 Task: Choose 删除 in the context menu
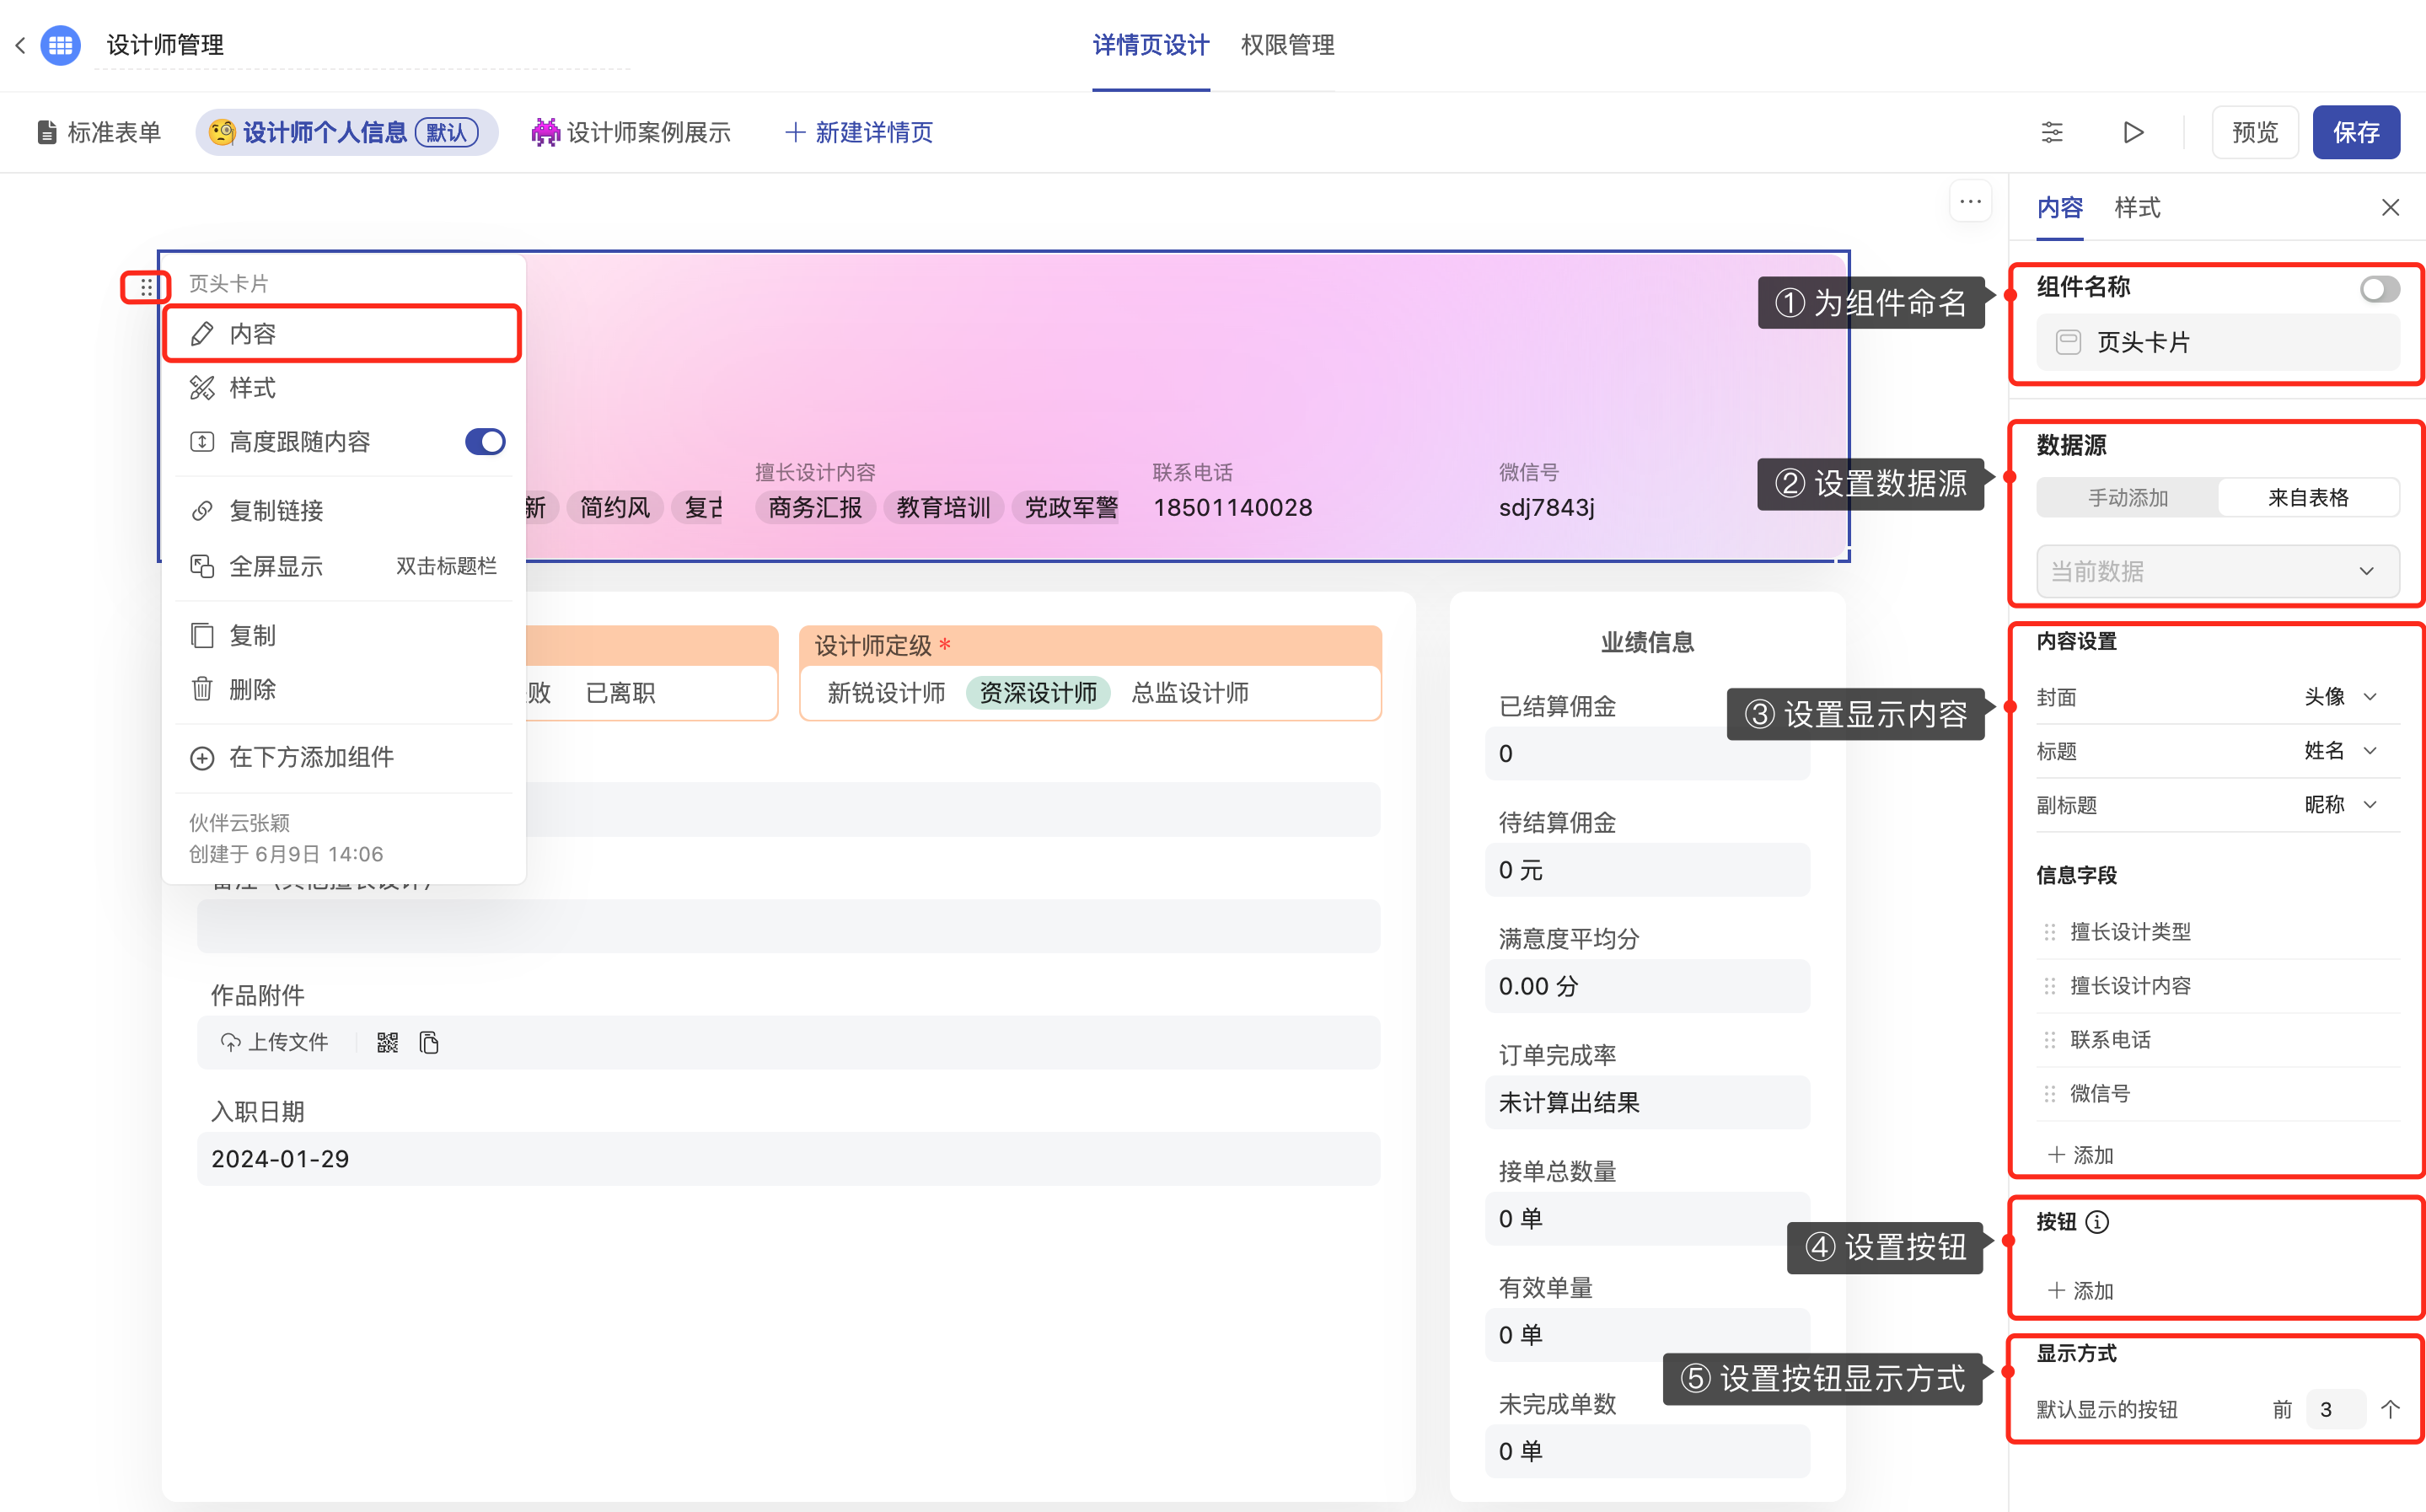(x=342, y=689)
